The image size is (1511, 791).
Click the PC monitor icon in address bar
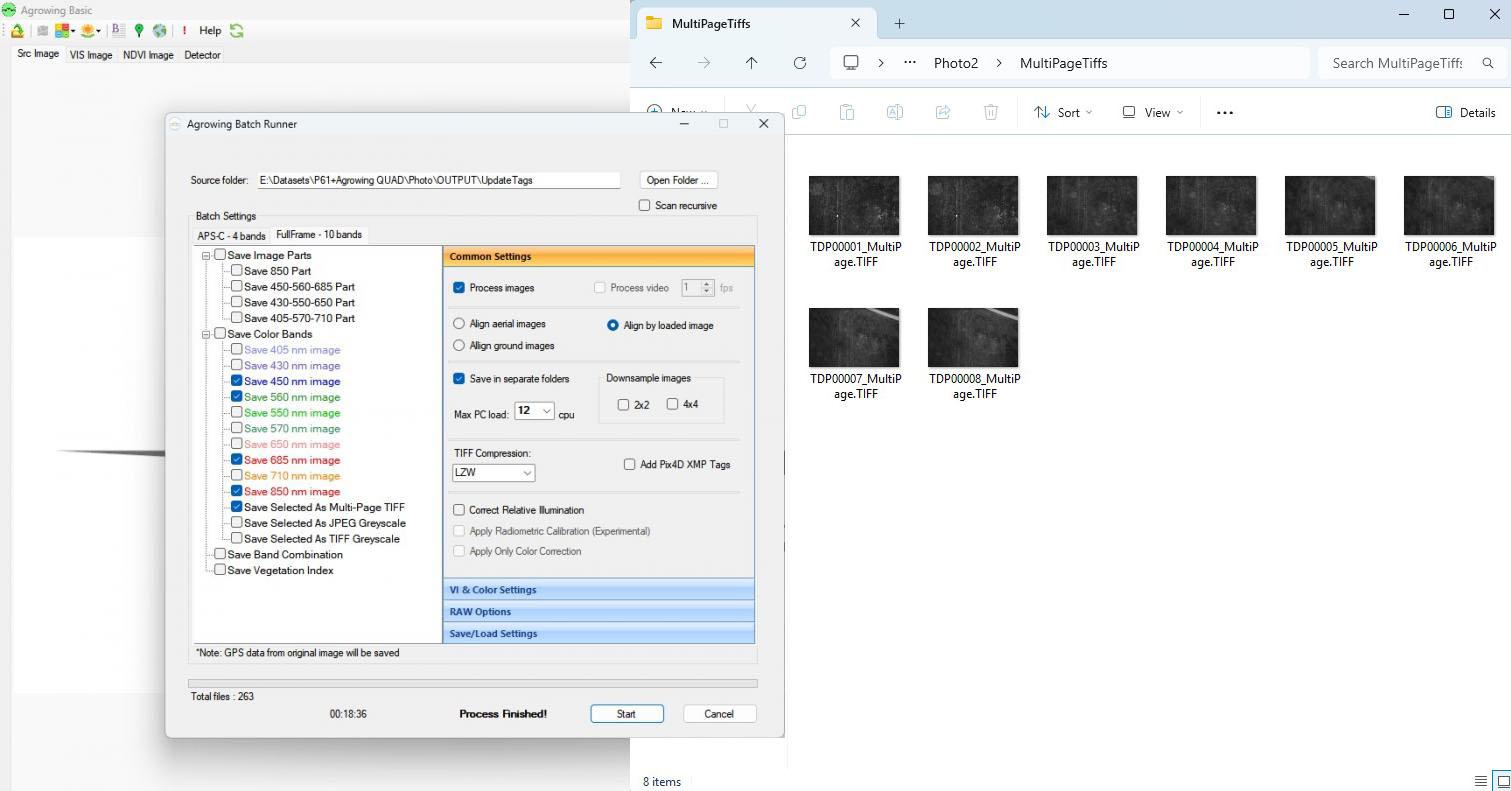(x=851, y=63)
